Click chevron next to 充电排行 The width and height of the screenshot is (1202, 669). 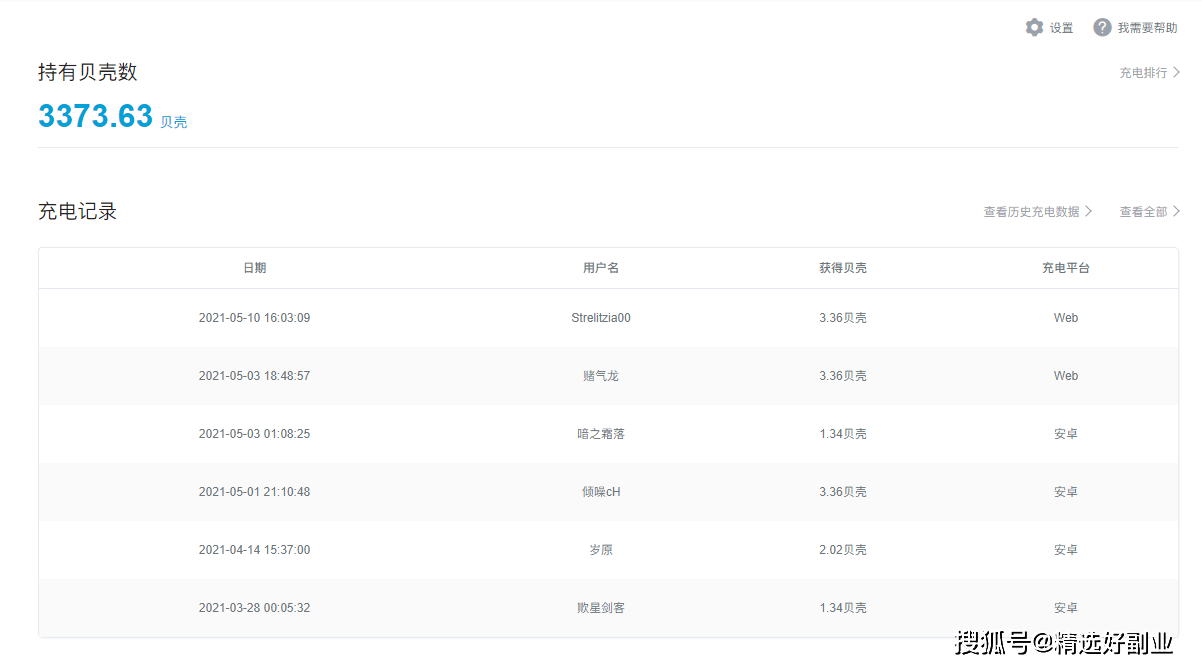(1177, 73)
